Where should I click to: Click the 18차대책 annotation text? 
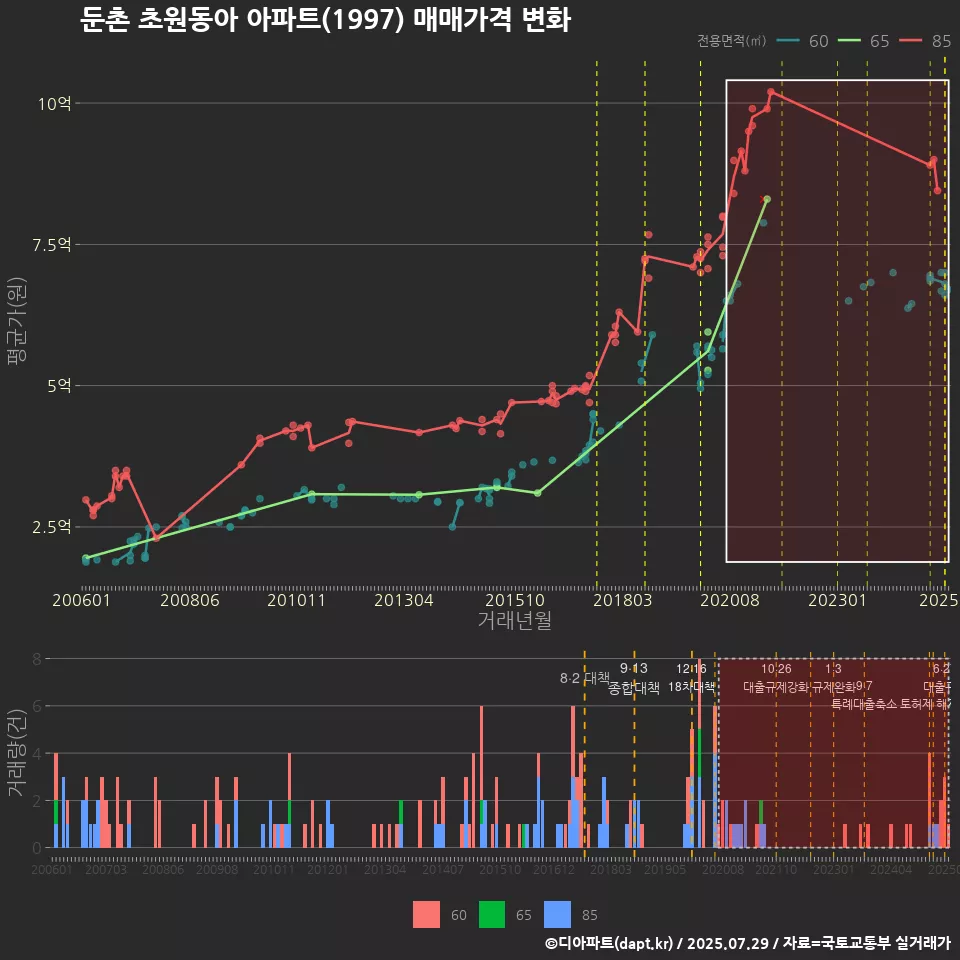point(691,687)
